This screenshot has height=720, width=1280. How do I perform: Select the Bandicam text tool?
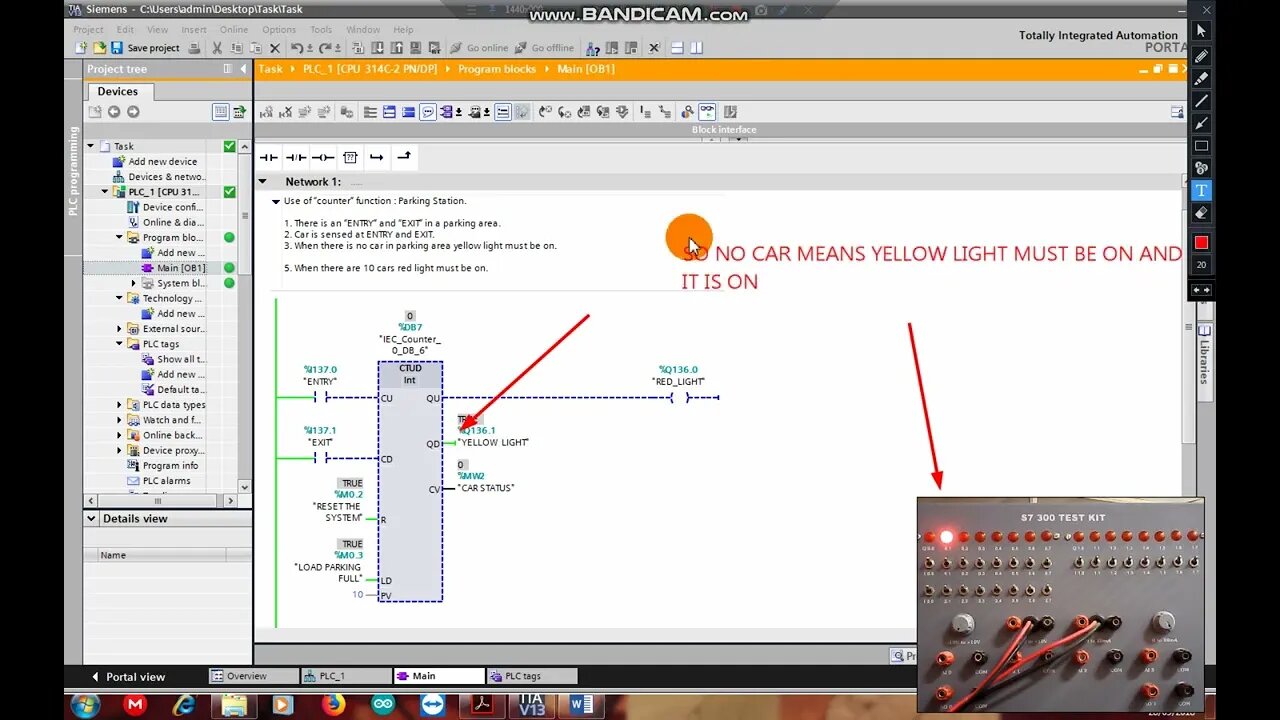pos(1201,190)
